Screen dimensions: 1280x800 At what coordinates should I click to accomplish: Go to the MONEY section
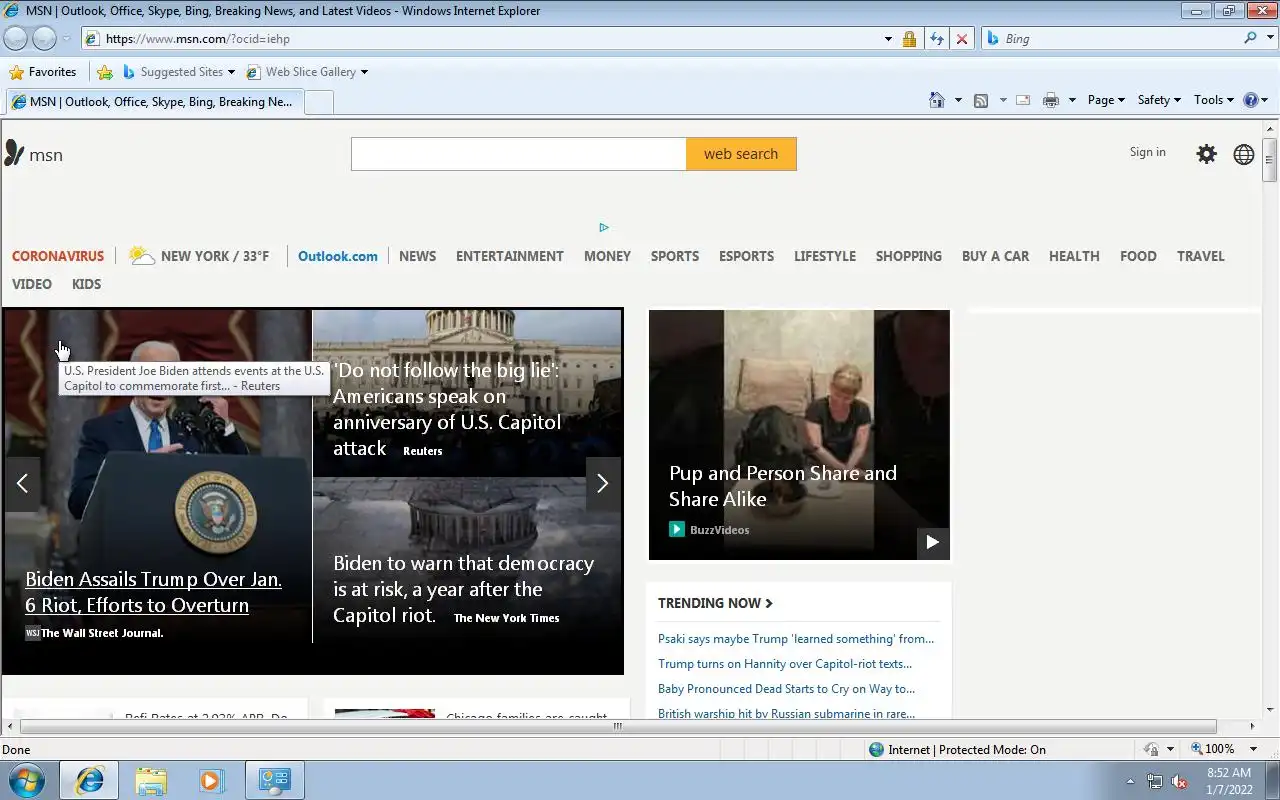coord(607,256)
